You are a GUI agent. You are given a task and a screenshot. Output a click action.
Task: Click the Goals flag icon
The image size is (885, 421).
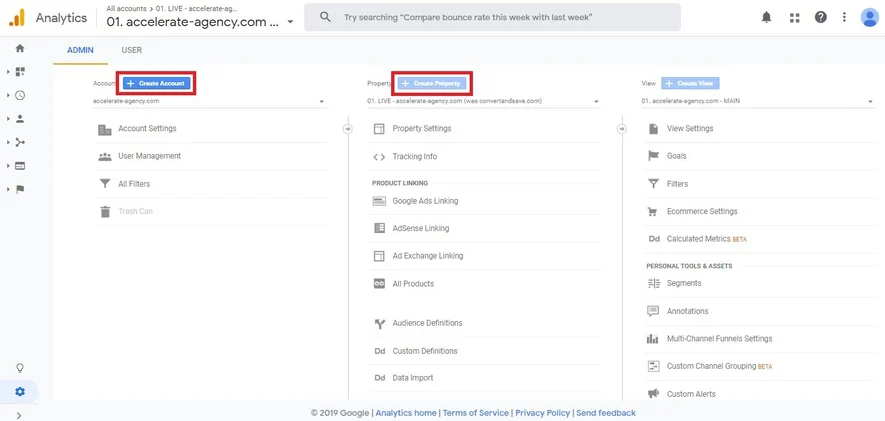pyautogui.click(x=654, y=156)
